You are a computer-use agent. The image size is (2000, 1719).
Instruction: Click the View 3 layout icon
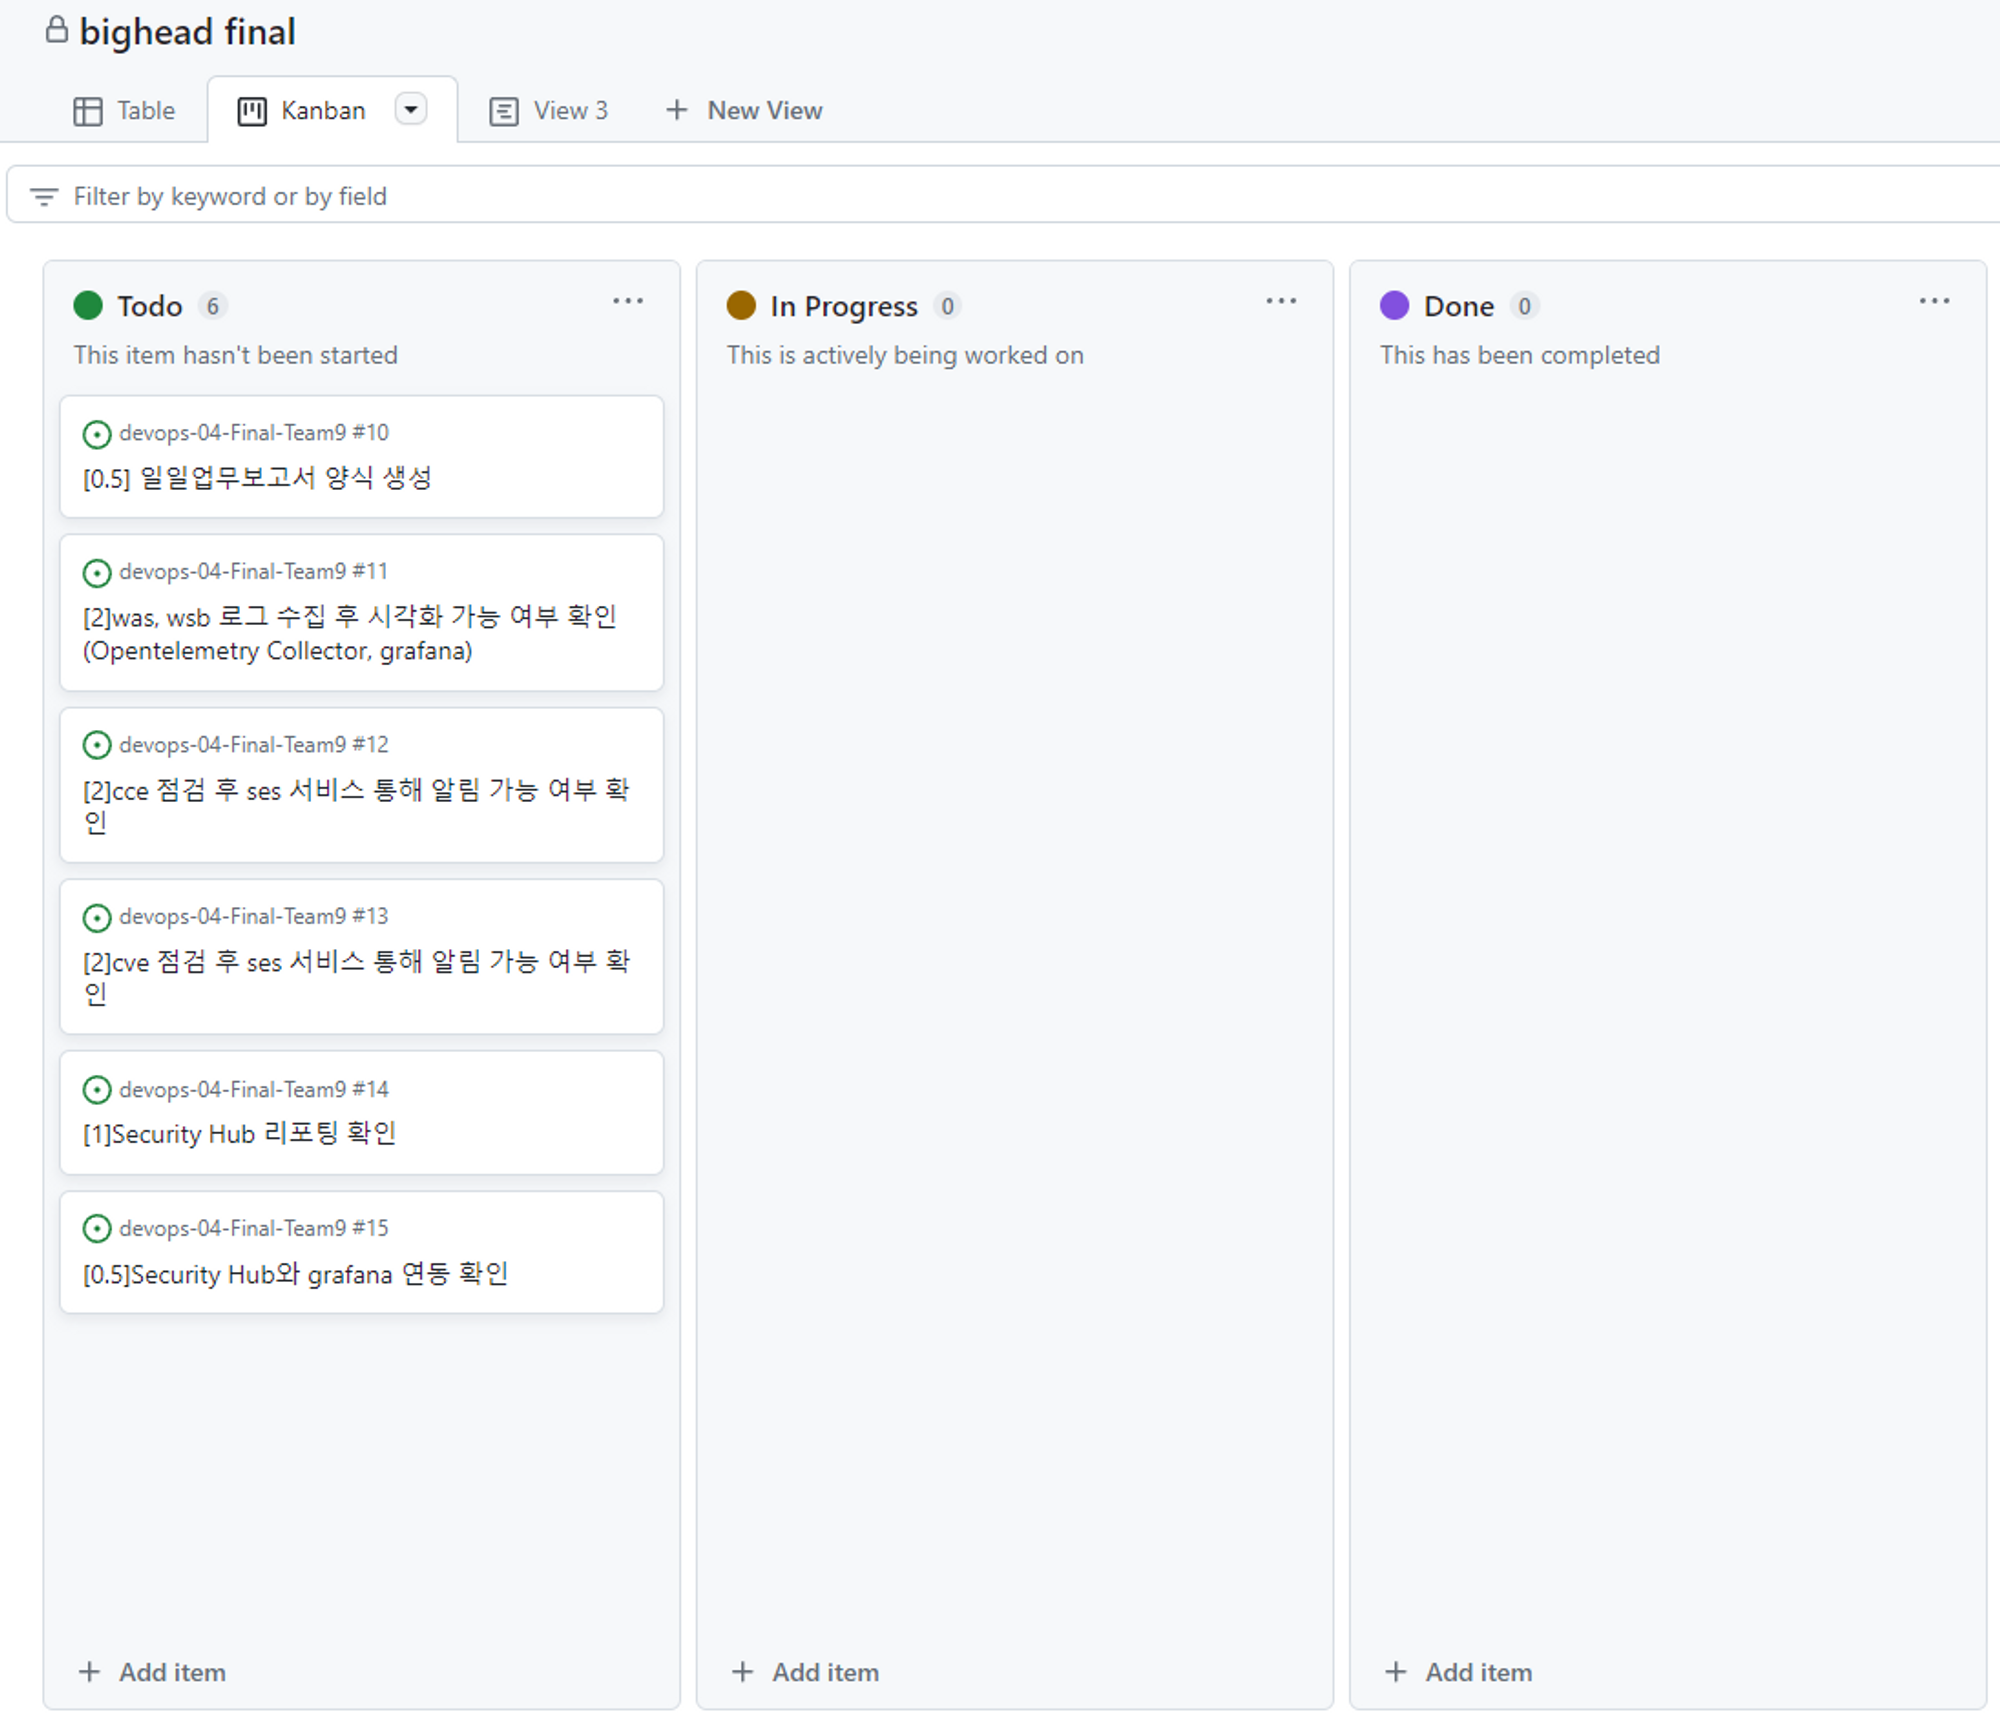click(x=503, y=111)
